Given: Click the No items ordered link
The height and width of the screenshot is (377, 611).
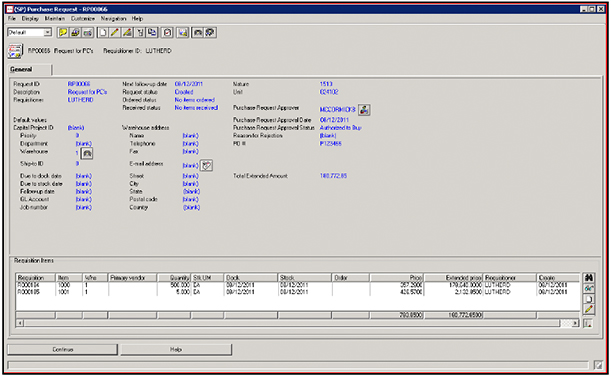Looking at the screenshot, I should (194, 100).
